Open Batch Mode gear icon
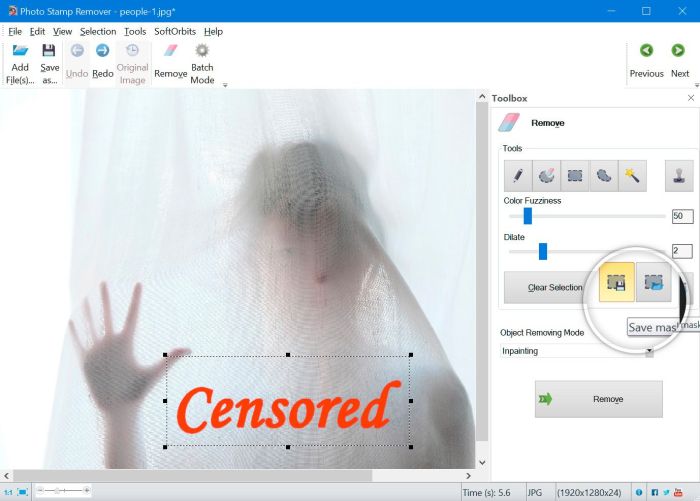Screen dimensions: 700x501 click(x=202, y=50)
